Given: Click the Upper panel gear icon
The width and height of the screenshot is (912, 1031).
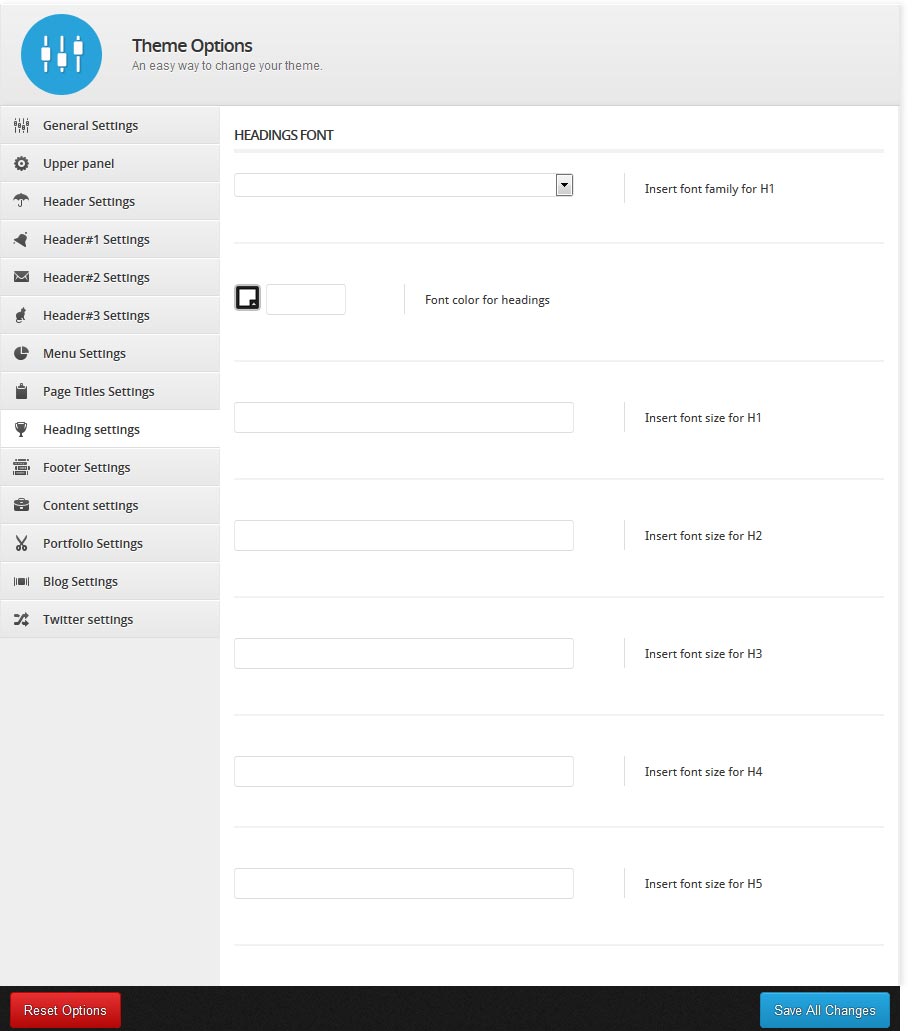Looking at the screenshot, I should pyautogui.click(x=21, y=163).
